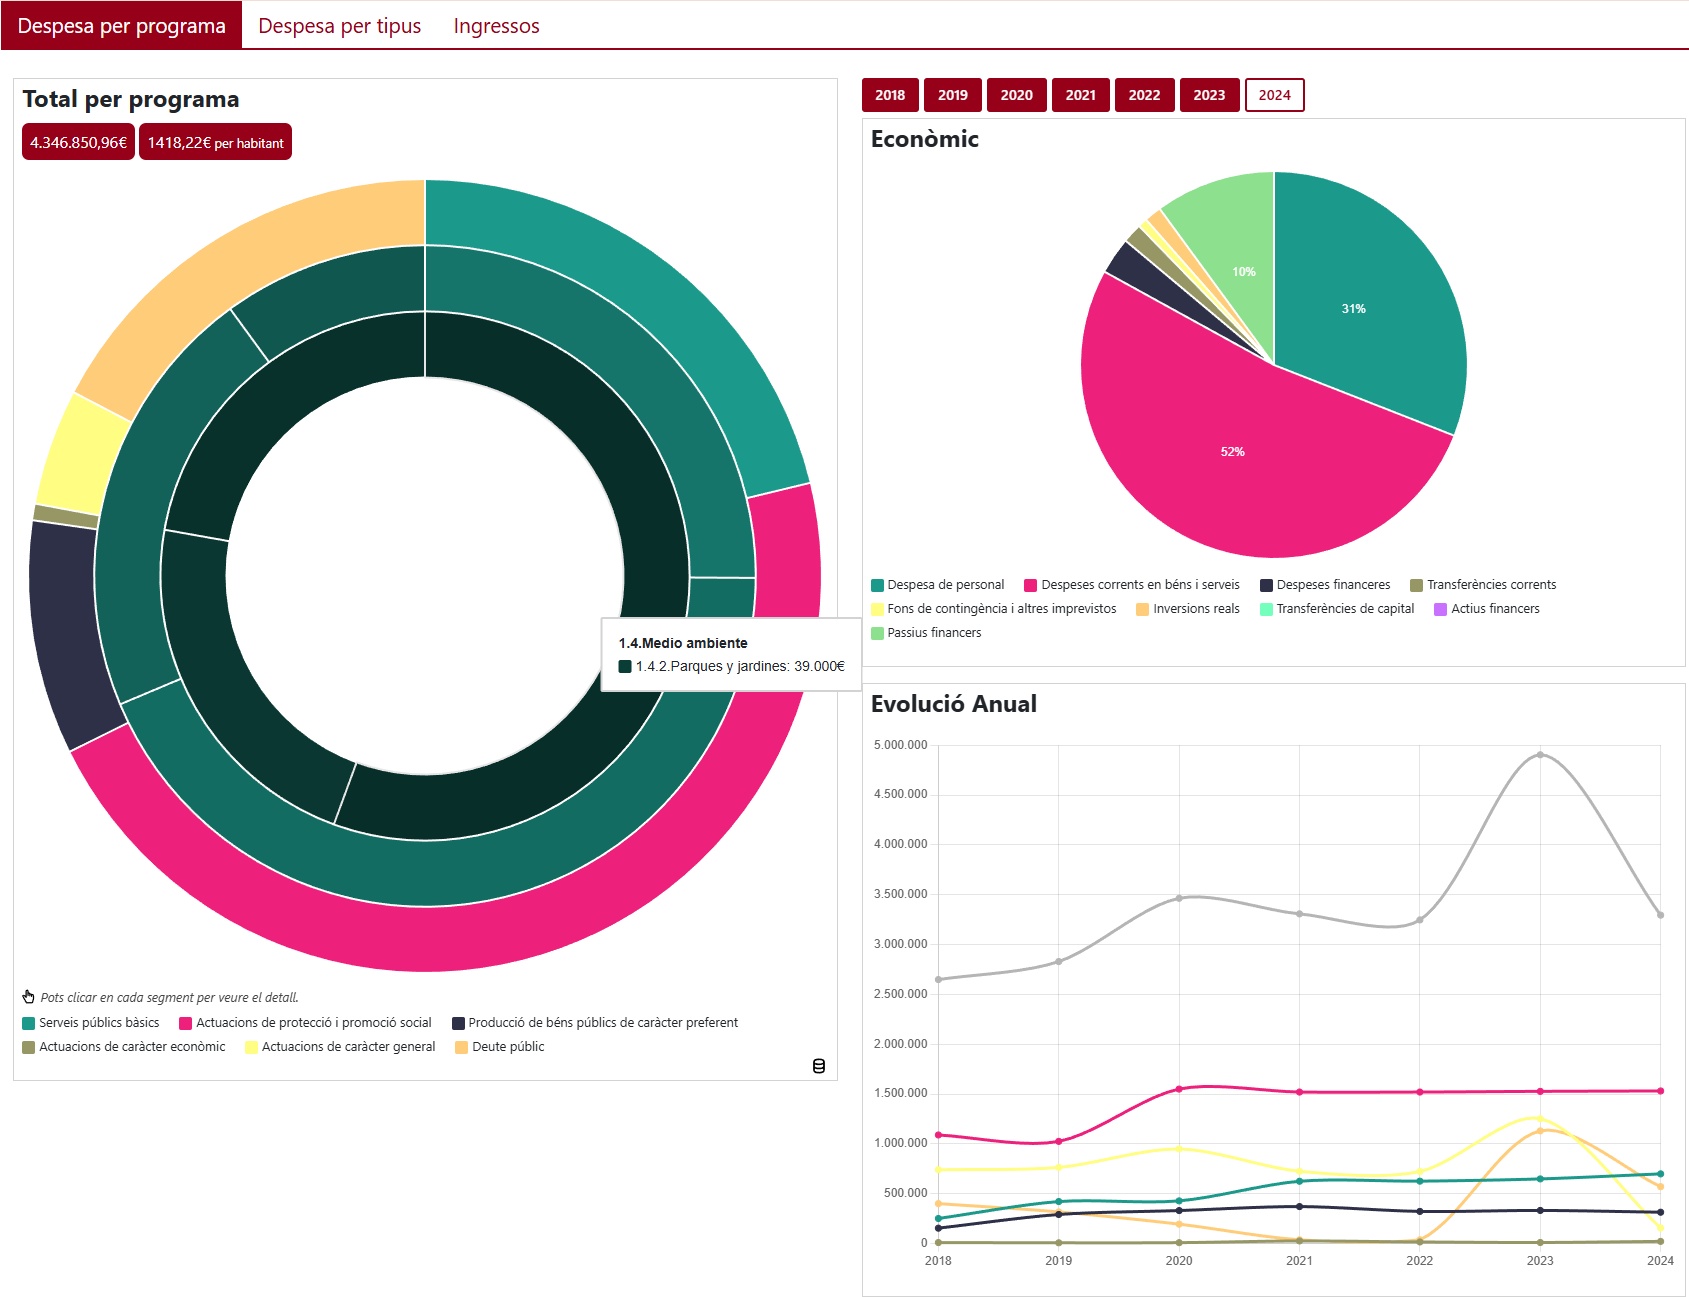
Task: Click the database icon below the donut chart
Action: (819, 1066)
